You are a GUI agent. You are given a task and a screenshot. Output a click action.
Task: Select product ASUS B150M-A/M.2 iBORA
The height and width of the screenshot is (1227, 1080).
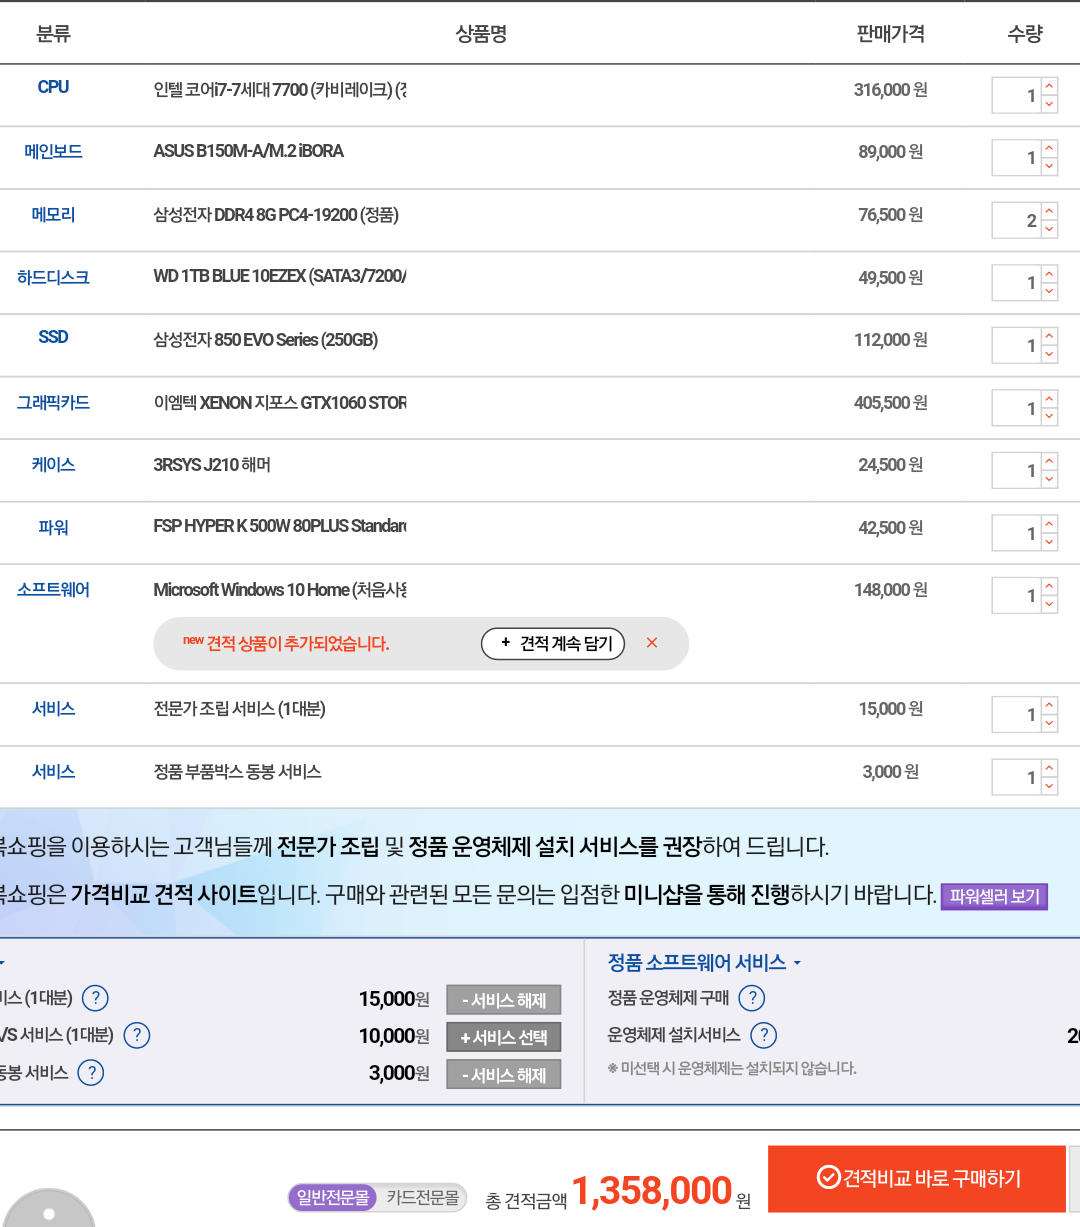click(x=248, y=151)
